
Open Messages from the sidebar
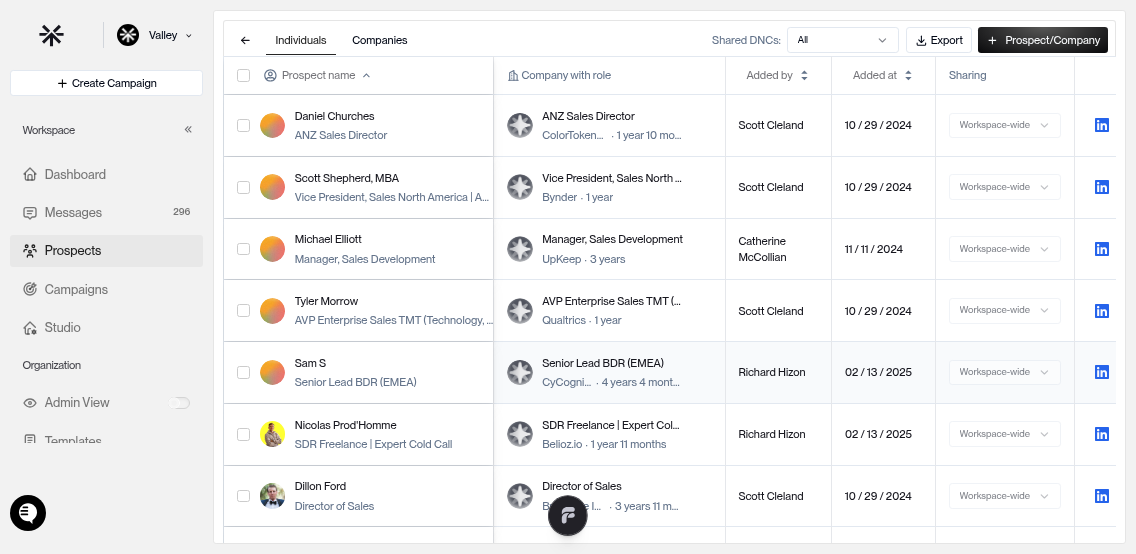(x=106, y=212)
